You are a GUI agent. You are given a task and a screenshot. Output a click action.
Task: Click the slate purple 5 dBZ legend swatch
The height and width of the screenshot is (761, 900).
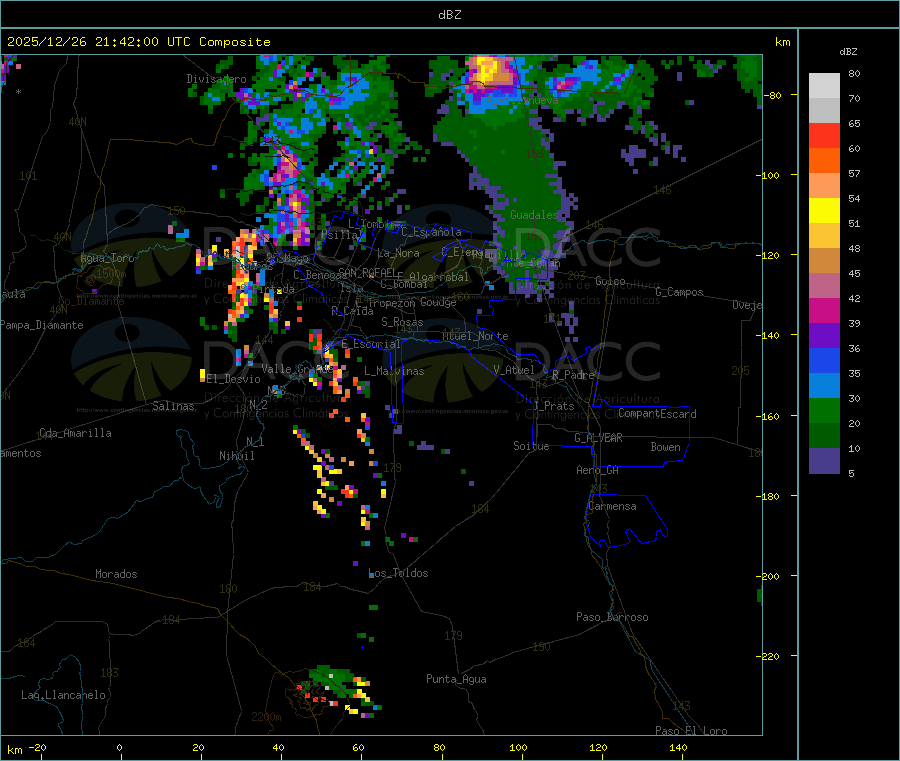(824, 461)
